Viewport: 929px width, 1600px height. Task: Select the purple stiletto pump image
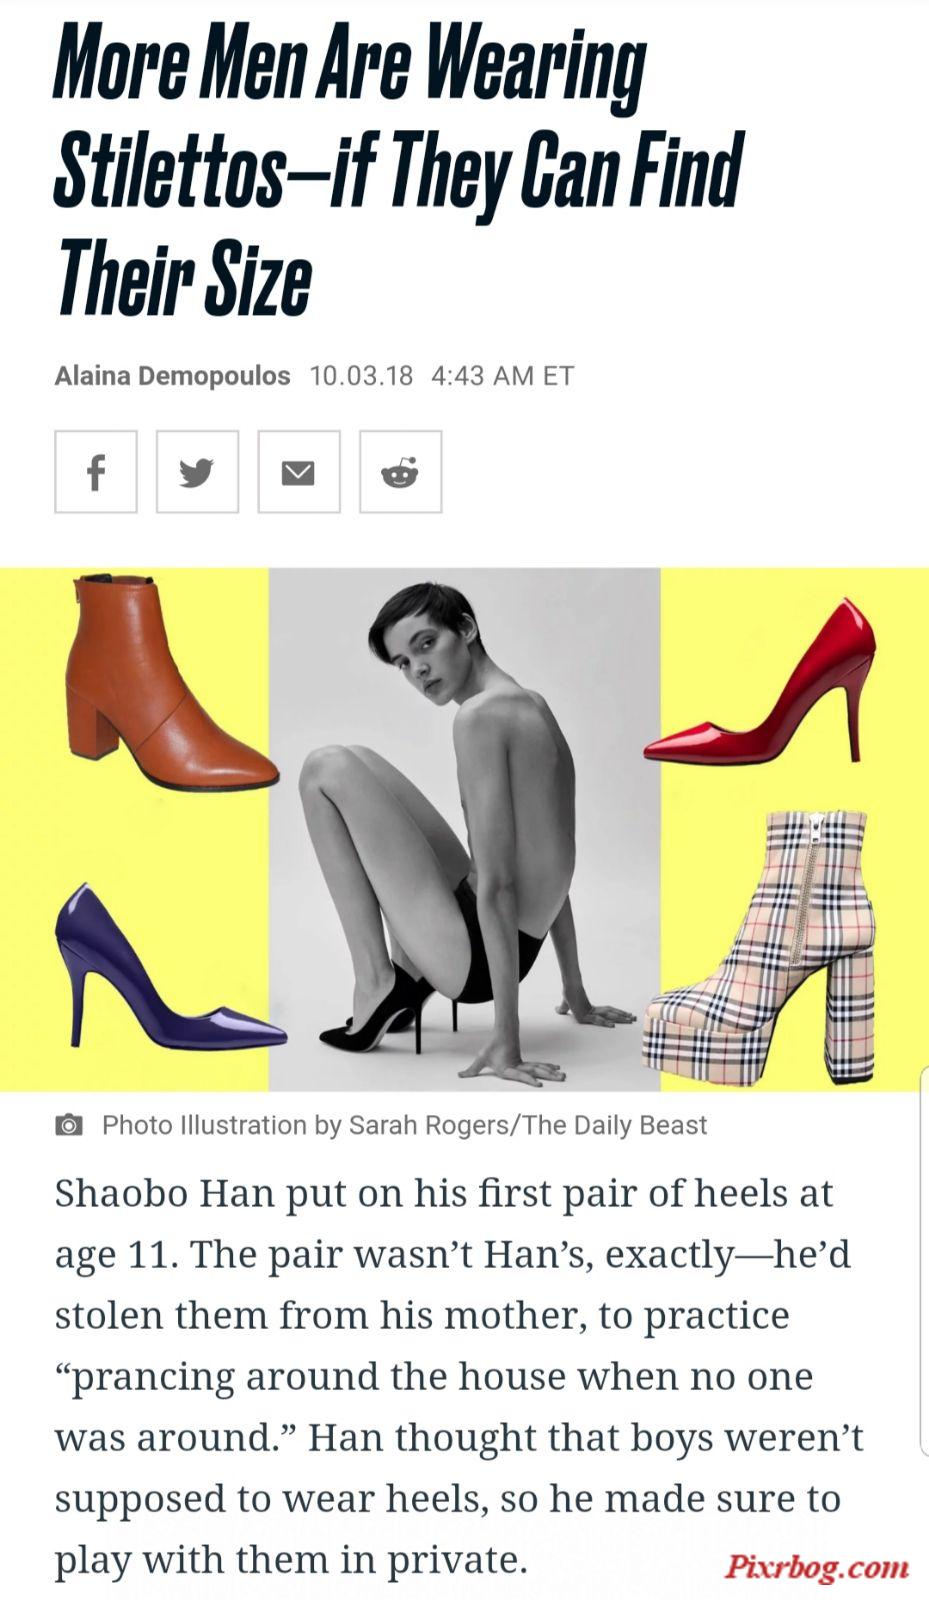click(165, 968)
